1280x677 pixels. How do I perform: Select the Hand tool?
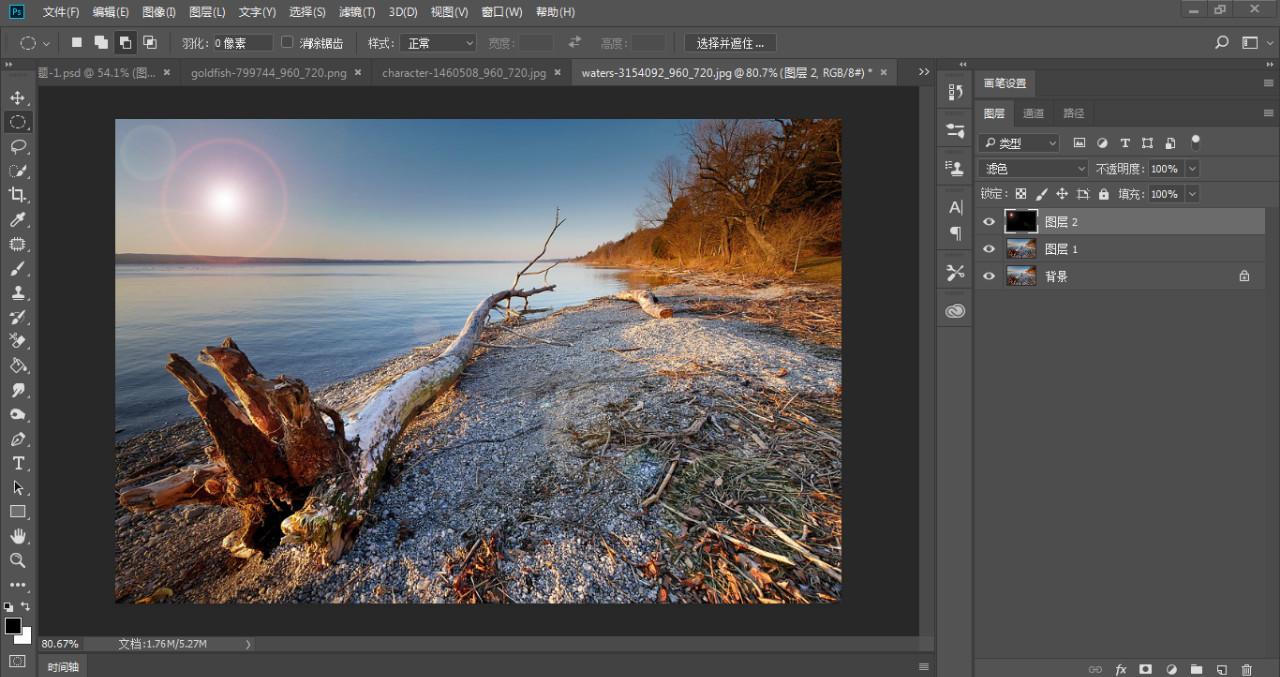click(x=18, y=537)
